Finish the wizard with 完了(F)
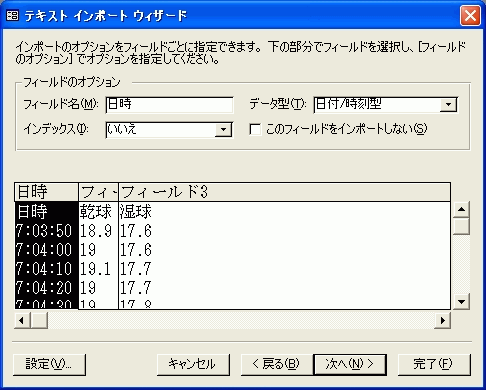Screen dimensions: 486x390 (434, 364)
